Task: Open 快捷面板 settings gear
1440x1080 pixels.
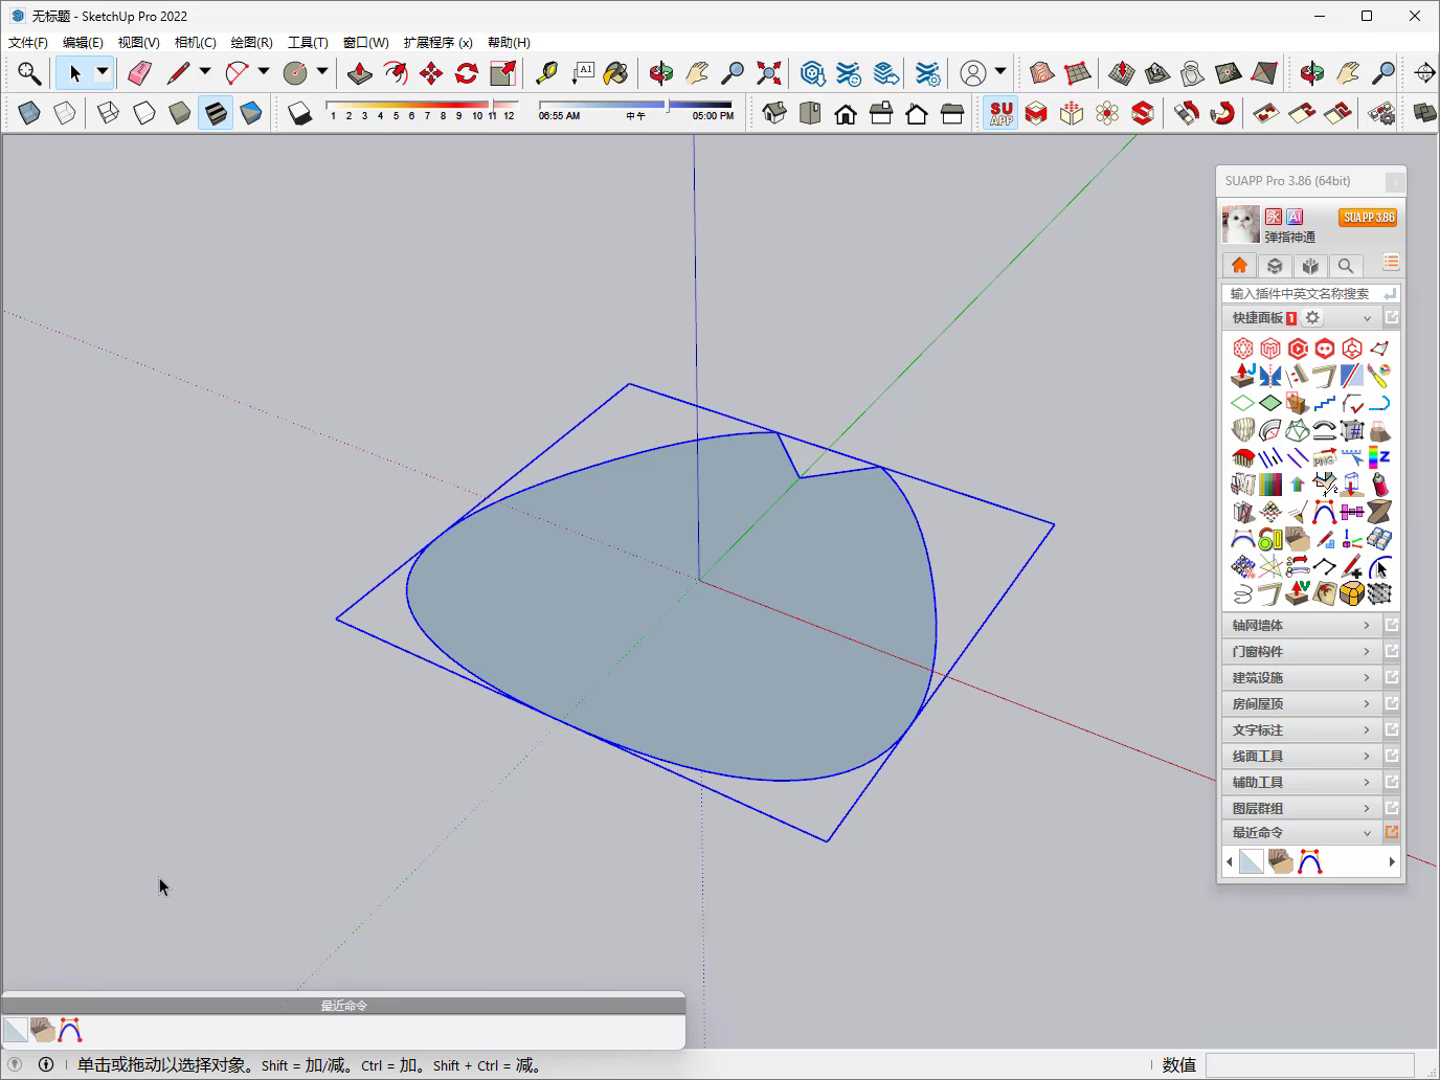Action: click(1313, 318)
